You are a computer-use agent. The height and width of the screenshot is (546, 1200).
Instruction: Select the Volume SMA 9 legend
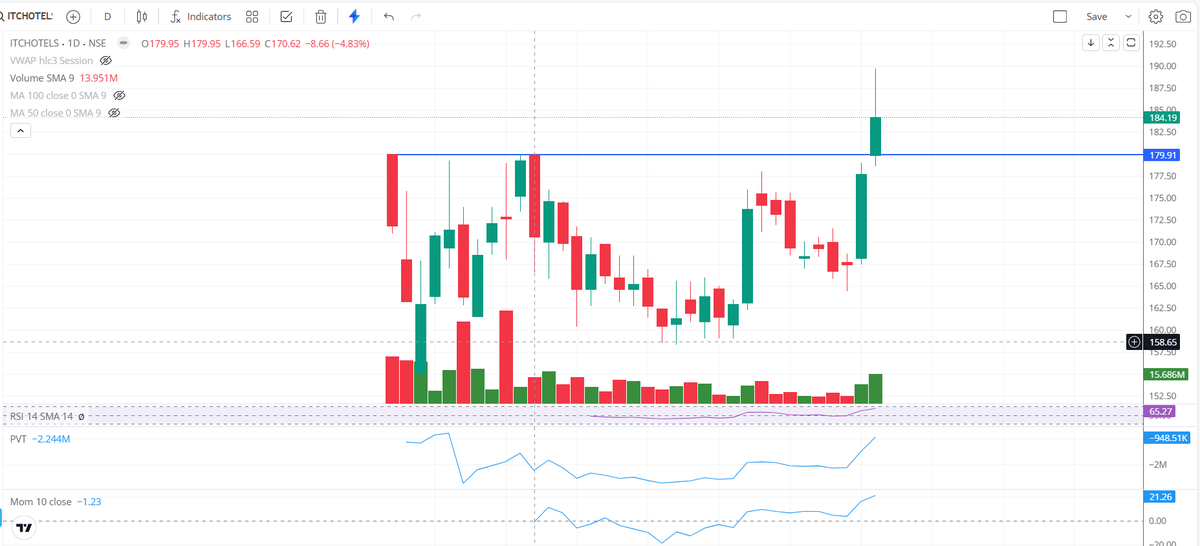click(x=42, y=78)
